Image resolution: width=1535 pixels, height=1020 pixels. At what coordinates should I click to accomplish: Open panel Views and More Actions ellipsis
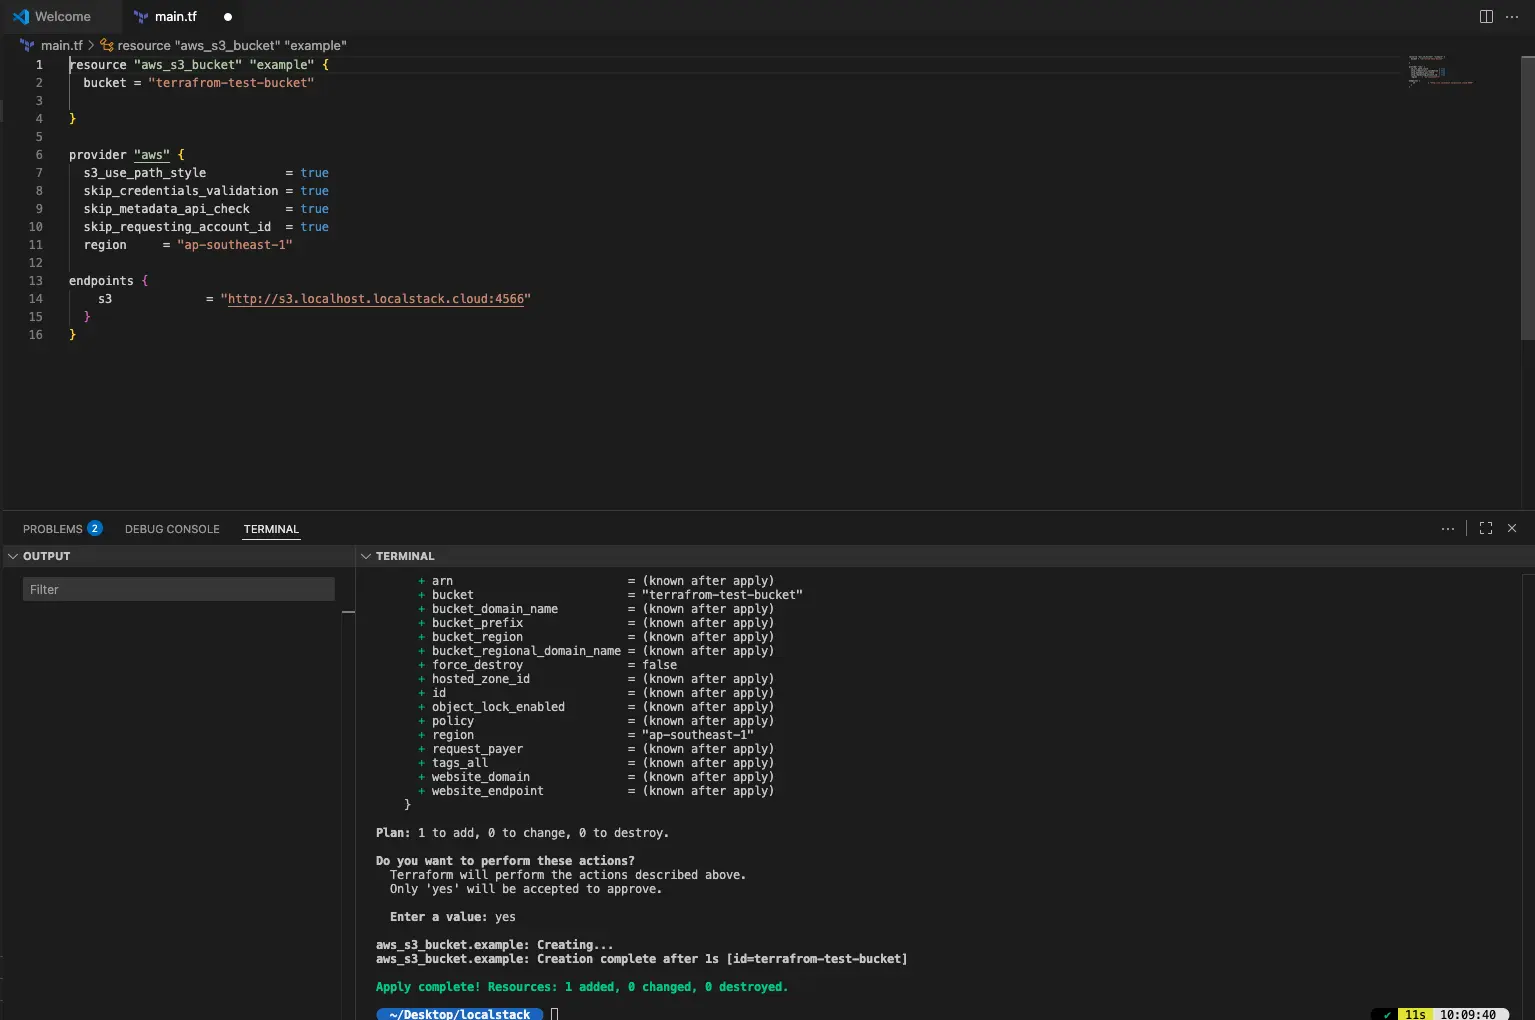(x=1448, y=528)
